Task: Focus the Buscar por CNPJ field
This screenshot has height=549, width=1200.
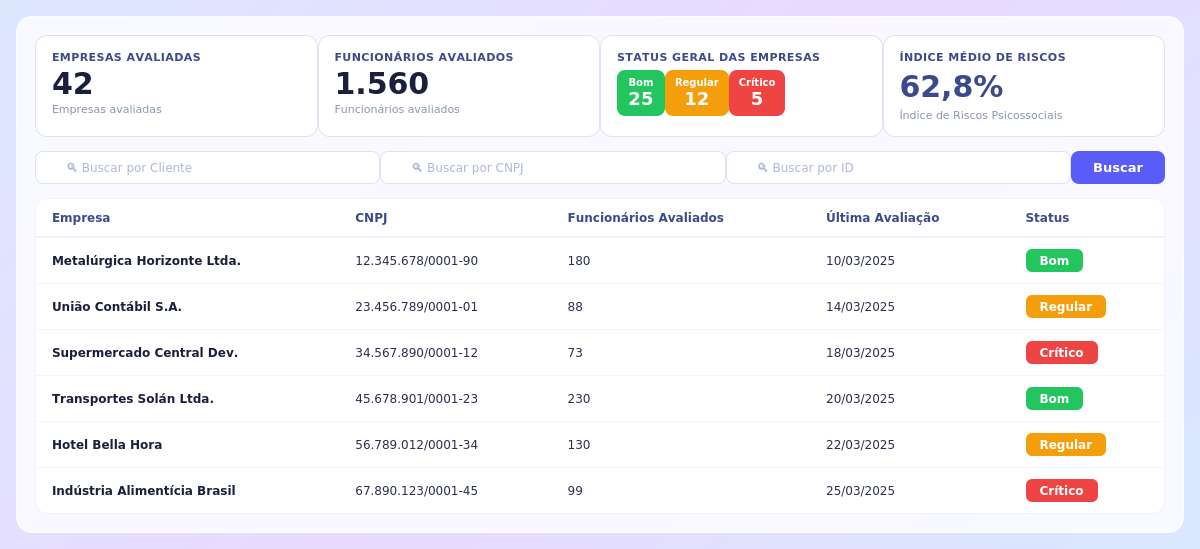Action: point(553,168)
